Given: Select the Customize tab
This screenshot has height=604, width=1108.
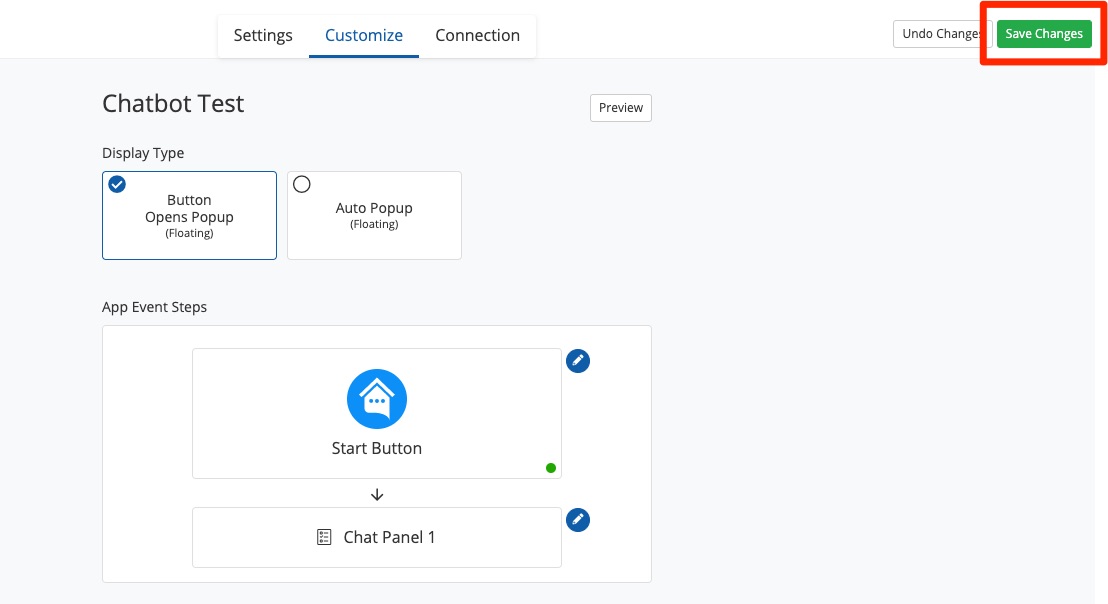Looking at the screenshot, I should [364, 35].
